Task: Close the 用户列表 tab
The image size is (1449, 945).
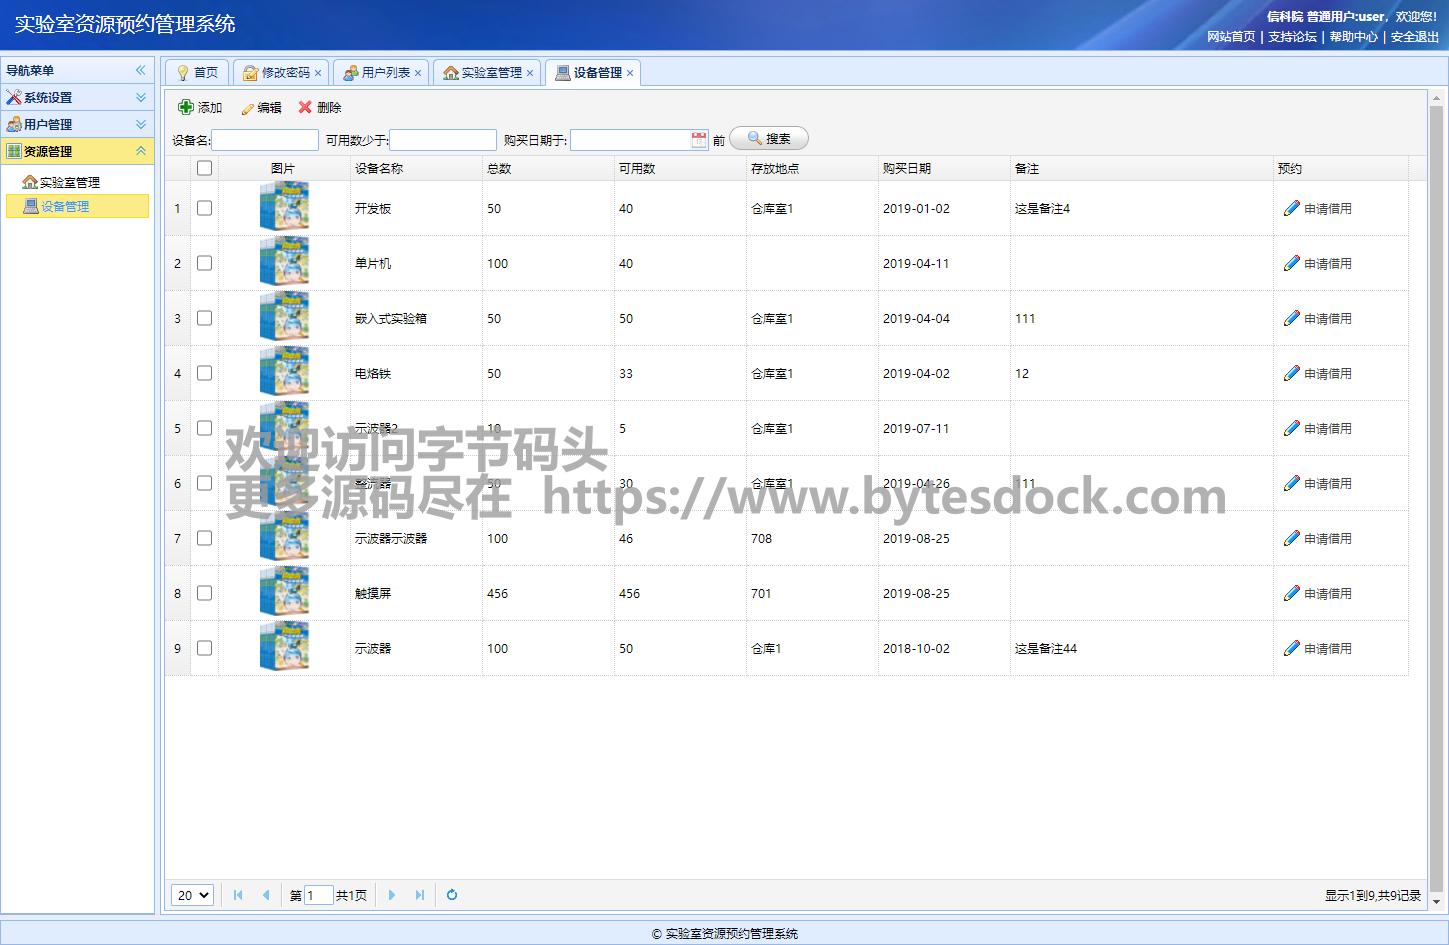Action: coord(418,73)
